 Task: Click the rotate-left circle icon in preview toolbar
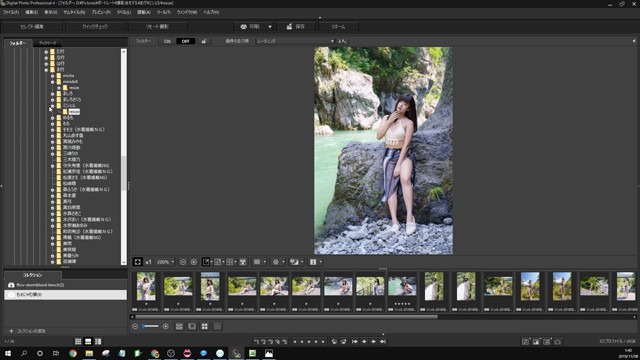(x=183, y=262)
